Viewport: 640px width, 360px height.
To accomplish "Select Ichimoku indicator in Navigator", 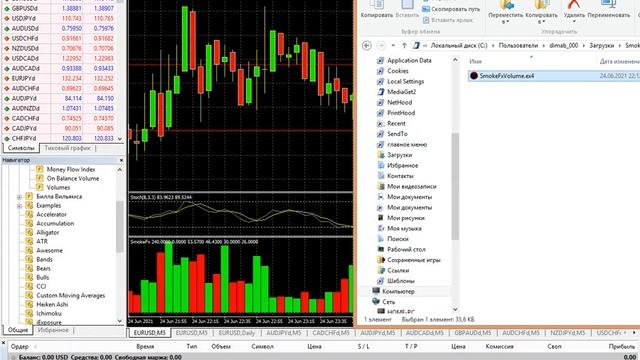I will point(49,313).
